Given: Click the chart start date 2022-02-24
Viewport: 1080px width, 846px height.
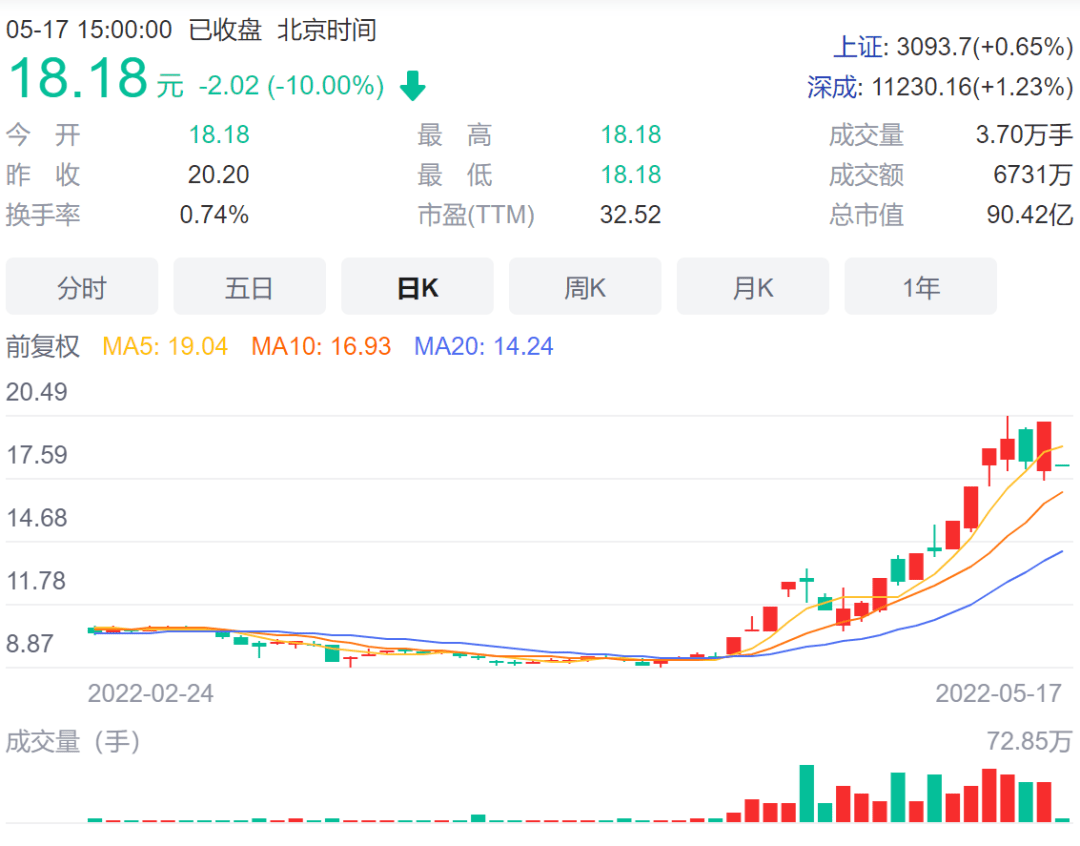Looking at the screenshot, I should pos(151,693).
